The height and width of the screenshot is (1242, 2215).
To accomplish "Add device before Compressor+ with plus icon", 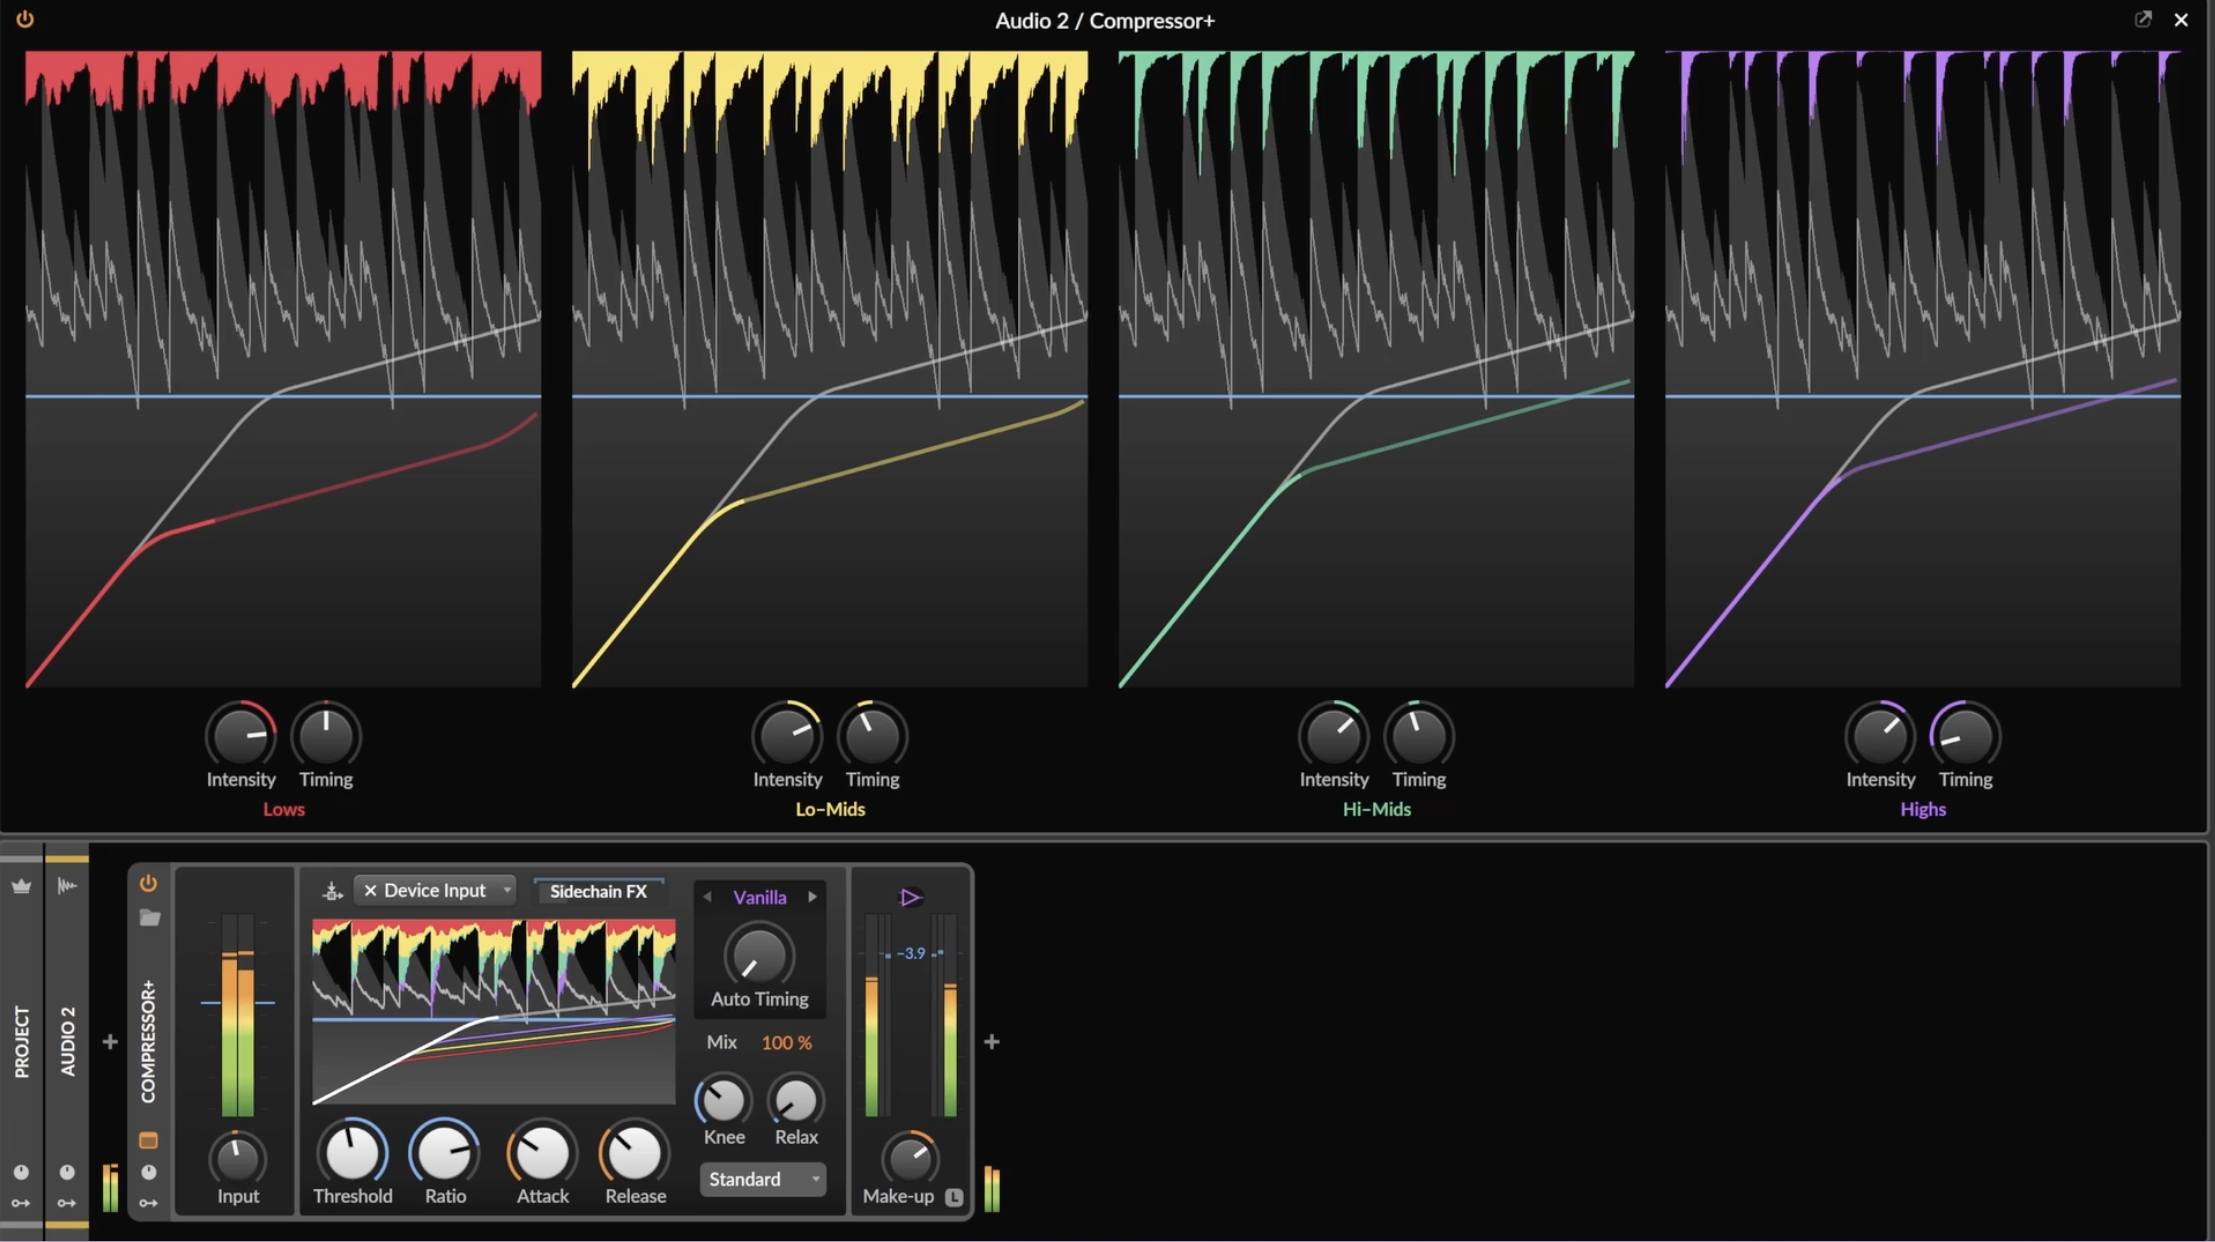I will click(x=110, y=1042).
